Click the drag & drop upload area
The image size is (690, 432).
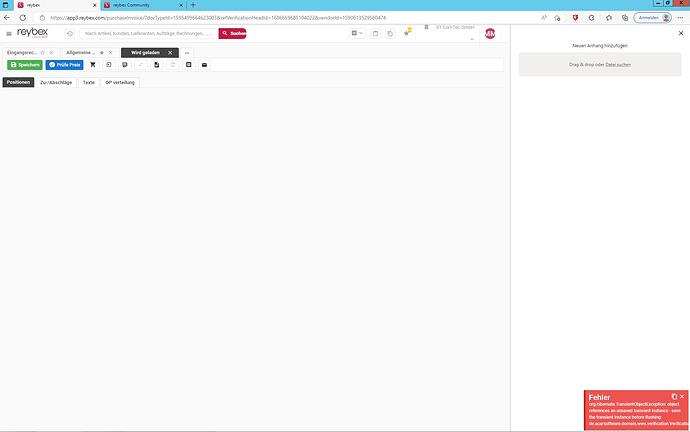[600, 64]
